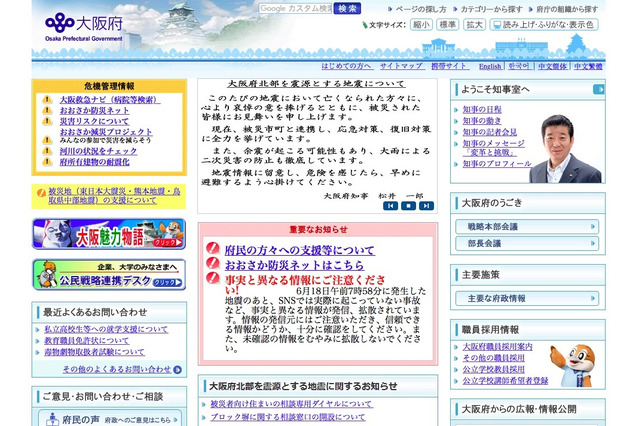The width and height of the screenshot is (640, 426).
Task: Open カテゴリーから探す link
Action: click(x=491, y=9)
